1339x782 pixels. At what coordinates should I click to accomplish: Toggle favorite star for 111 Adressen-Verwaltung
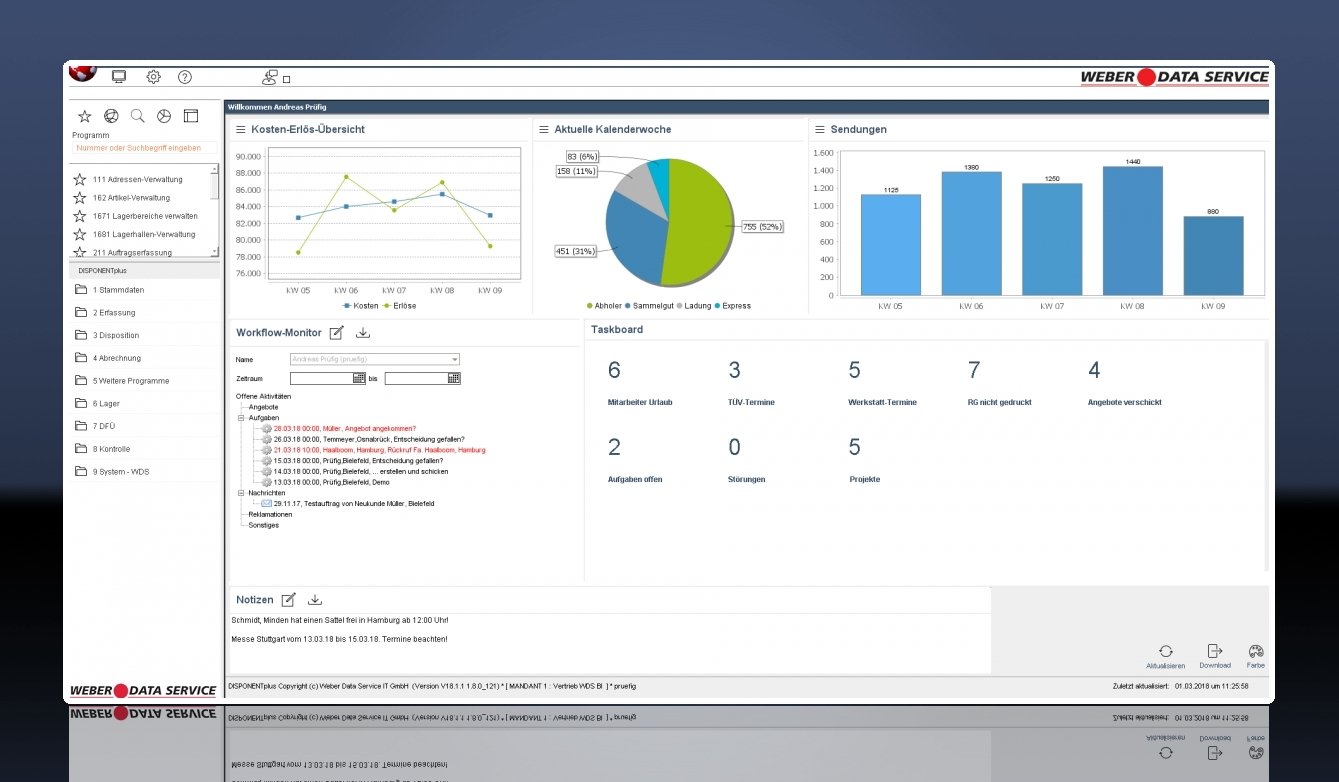pos(79,180)
